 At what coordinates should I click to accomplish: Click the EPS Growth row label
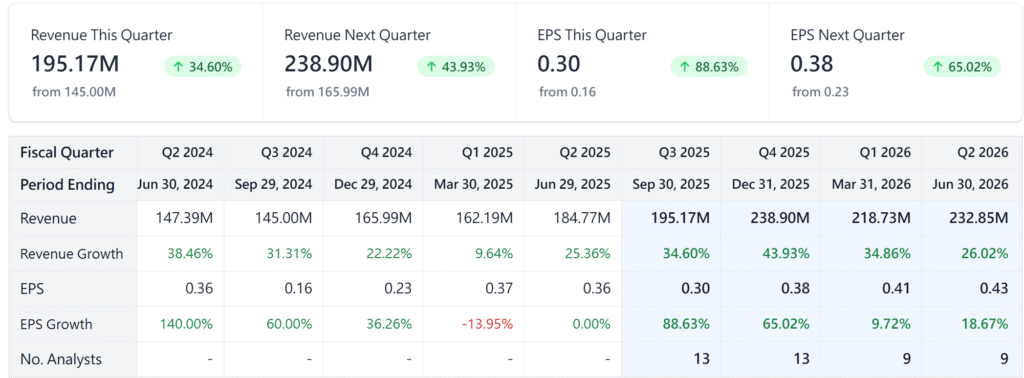pyautogui.click(x=56, y=324)
